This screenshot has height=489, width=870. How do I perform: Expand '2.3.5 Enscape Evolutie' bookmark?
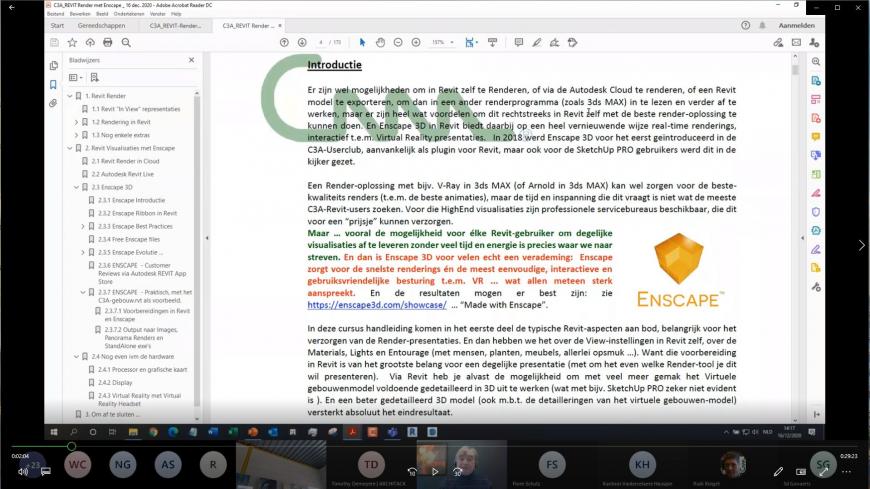click(83, 253)
